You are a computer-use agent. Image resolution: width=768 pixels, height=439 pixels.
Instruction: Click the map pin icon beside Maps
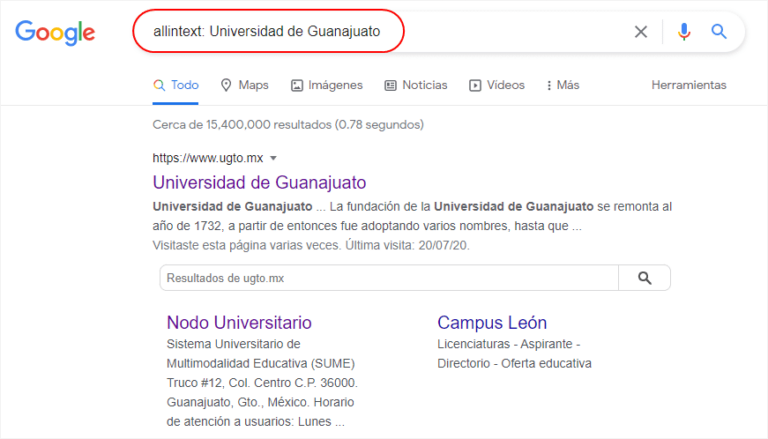(226, 85)
